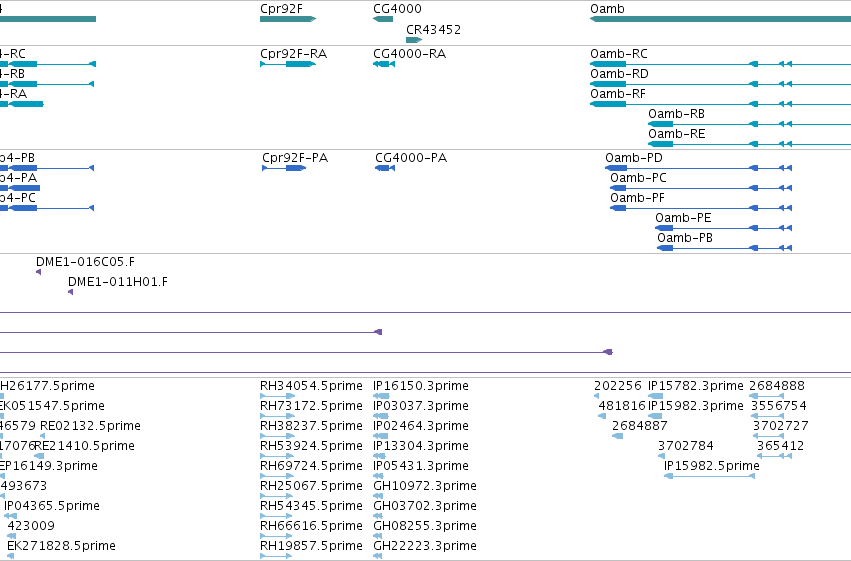The width and height of the screenshot is (851, 561).
Task: Choose the Oamb-PC protein feature
Action: coord(701,188)
